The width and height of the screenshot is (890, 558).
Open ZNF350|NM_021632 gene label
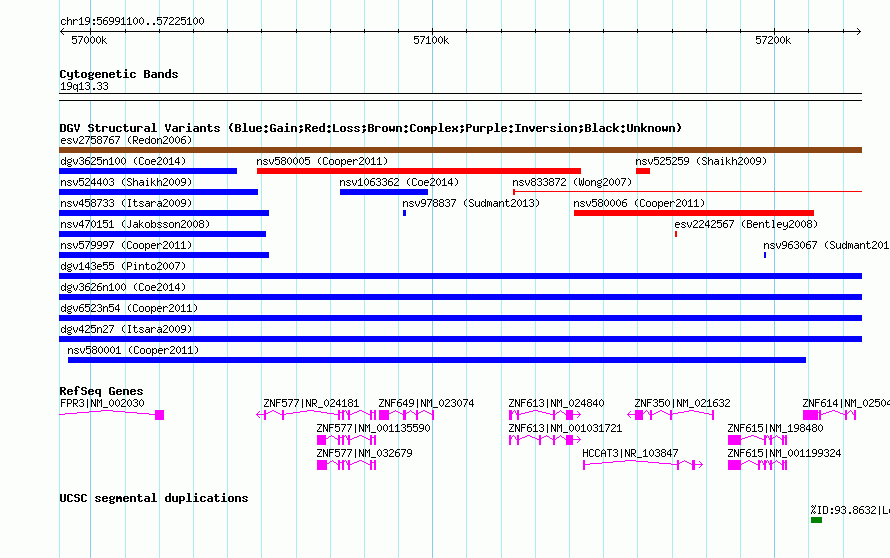pyautogui.click(x=682, y=404)
